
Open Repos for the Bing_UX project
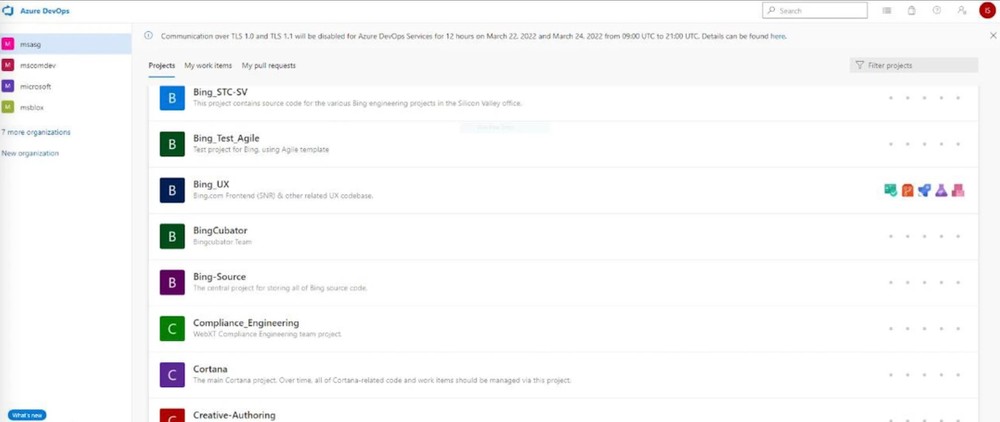point(908,190)
